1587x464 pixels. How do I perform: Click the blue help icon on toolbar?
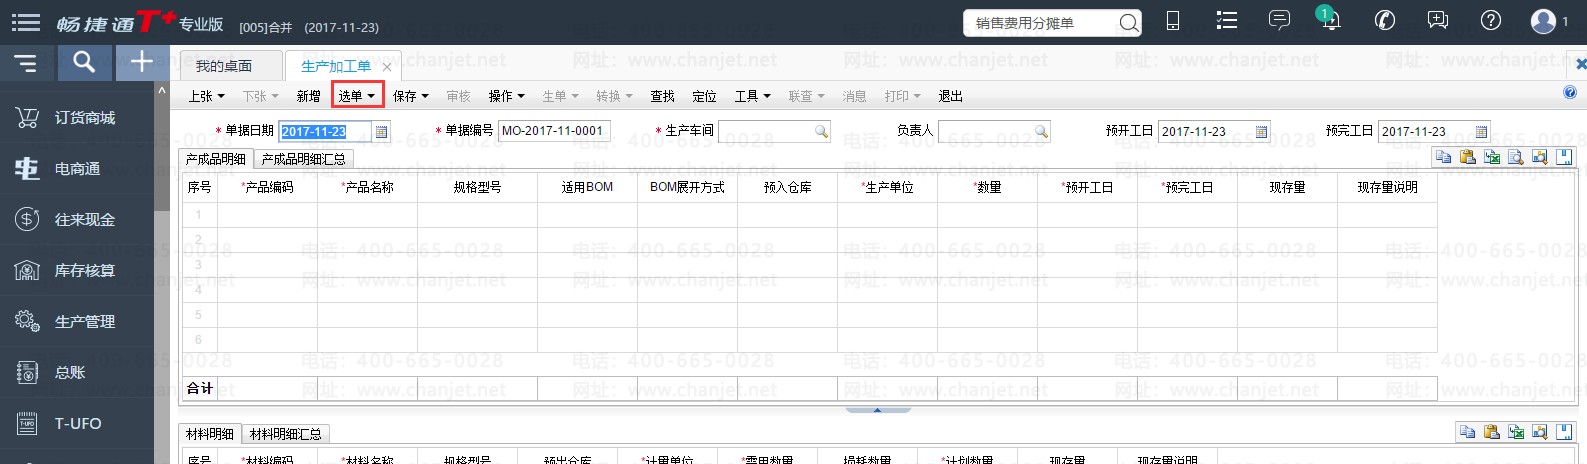pos(1570,93)
